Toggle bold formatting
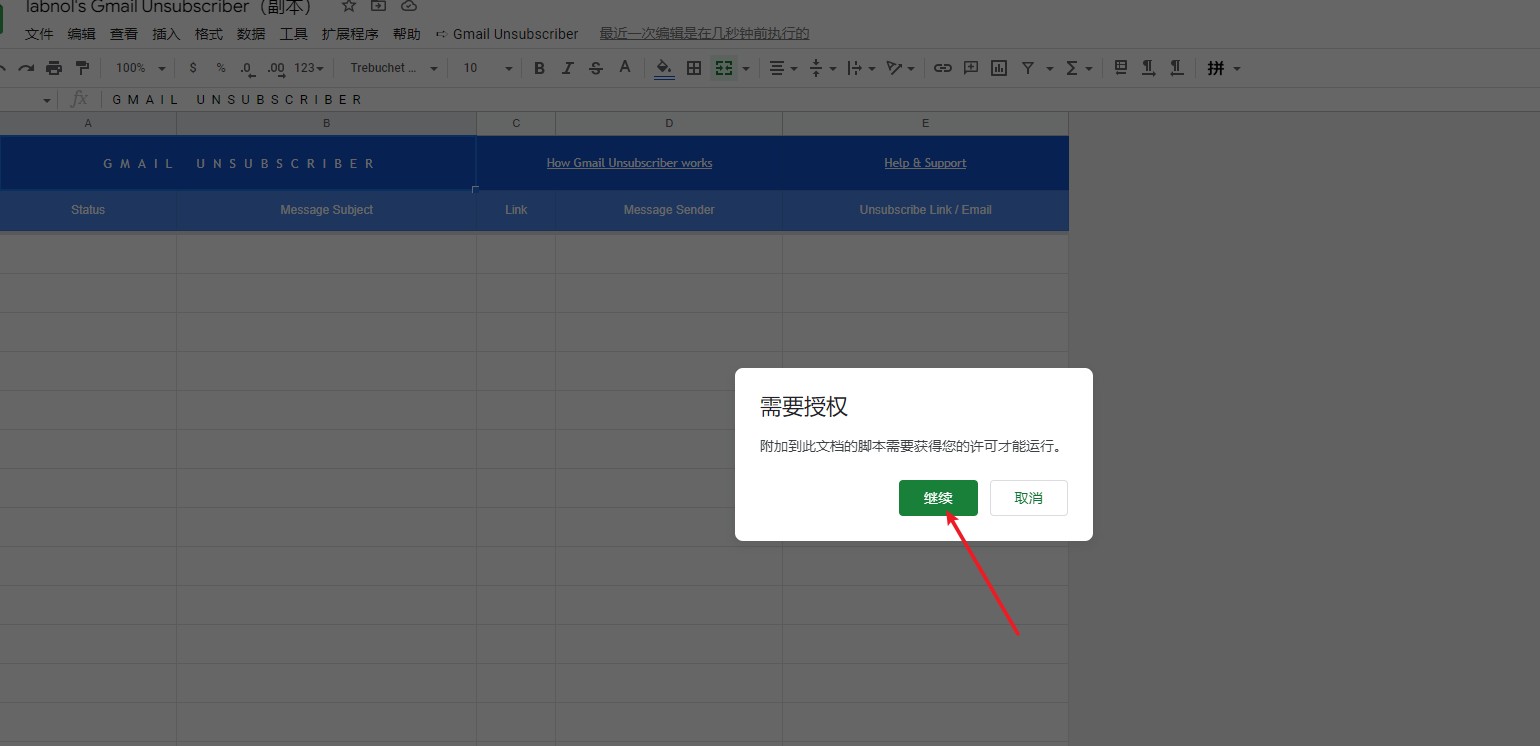 click(x=540, y=68)
